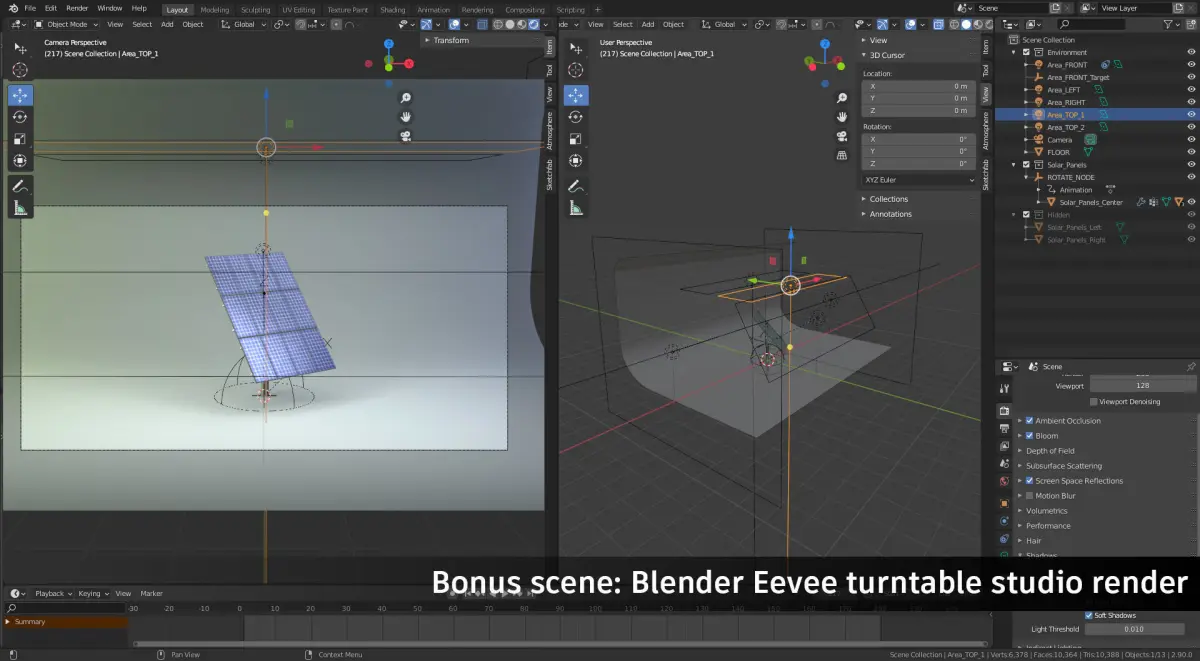Open the Tool properties tab icon

click(1004, 386)
